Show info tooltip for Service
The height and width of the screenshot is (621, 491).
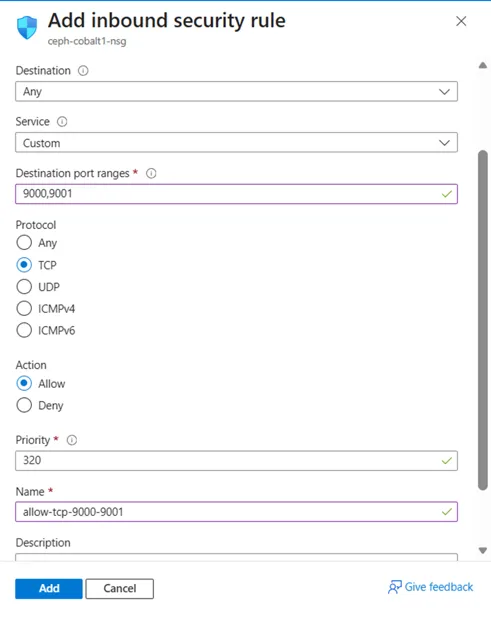pos(62,122)
